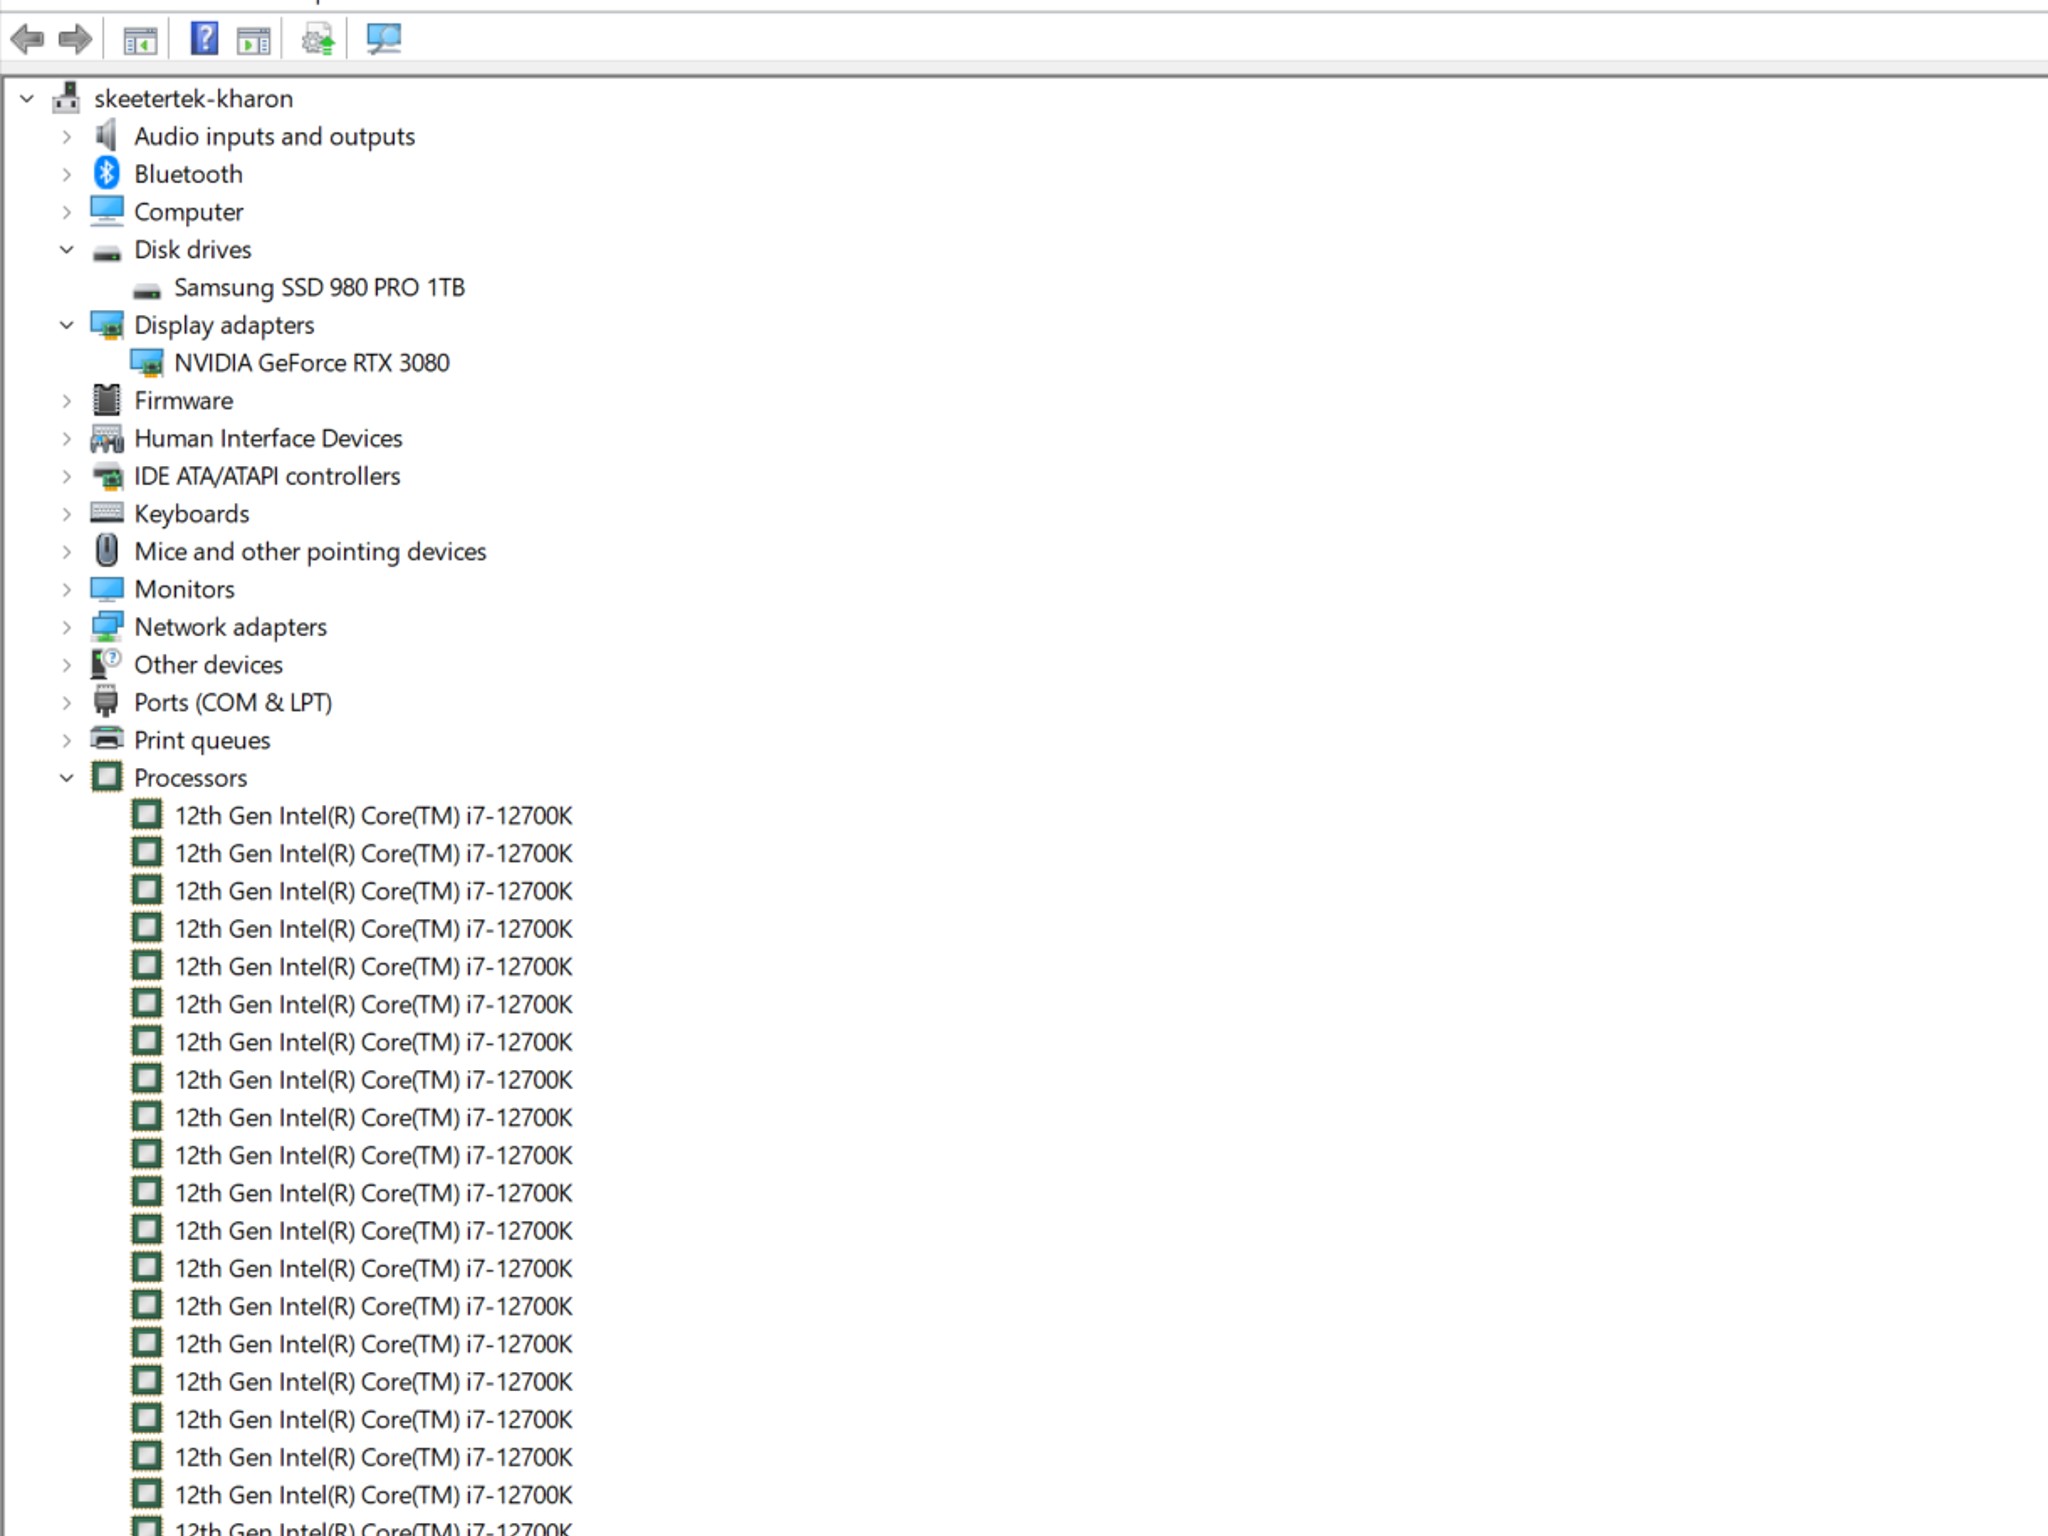
Task: Scan for hardware changes via the monitor icon
Action: [x=383, y=40]
